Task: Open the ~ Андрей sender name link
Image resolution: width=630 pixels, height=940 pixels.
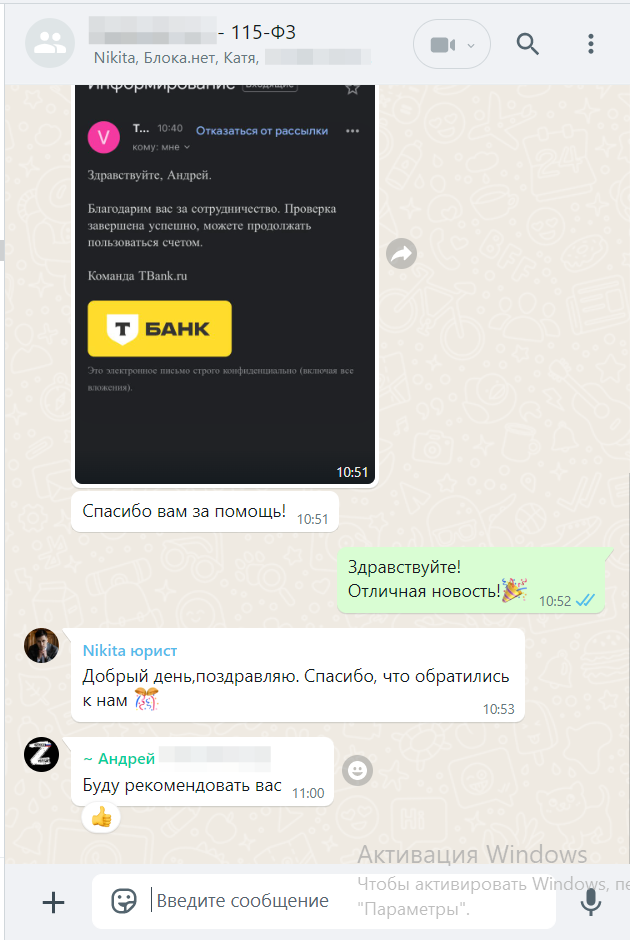Action: point(119,759)
